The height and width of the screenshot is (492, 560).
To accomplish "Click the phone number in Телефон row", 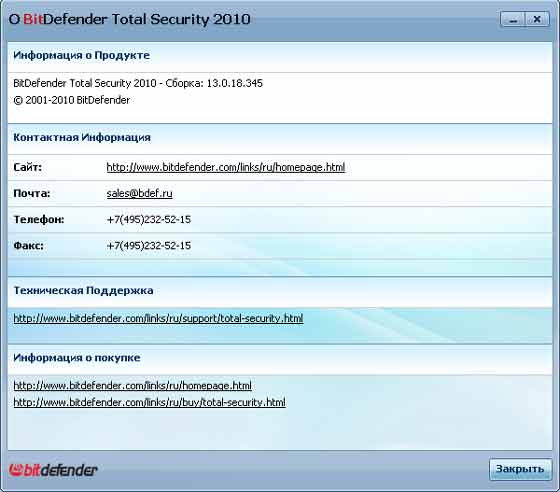I will pyautogui.click(x=149, y=219).
